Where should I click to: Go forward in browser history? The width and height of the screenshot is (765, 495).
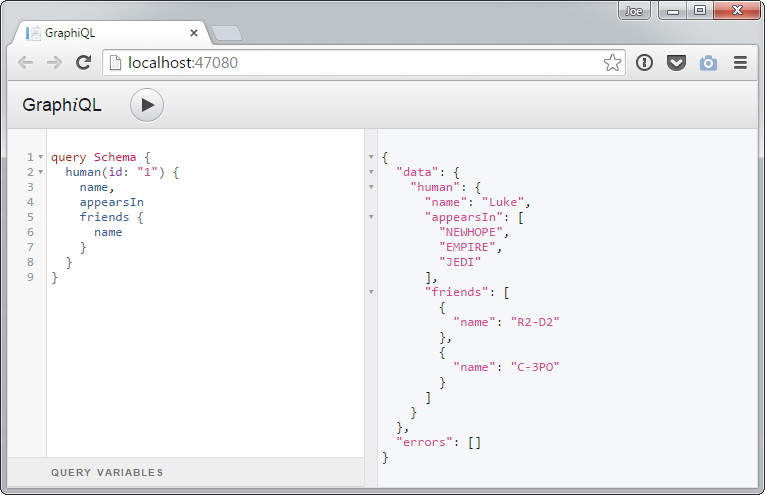pyautogui.click(x=54, y=62)
